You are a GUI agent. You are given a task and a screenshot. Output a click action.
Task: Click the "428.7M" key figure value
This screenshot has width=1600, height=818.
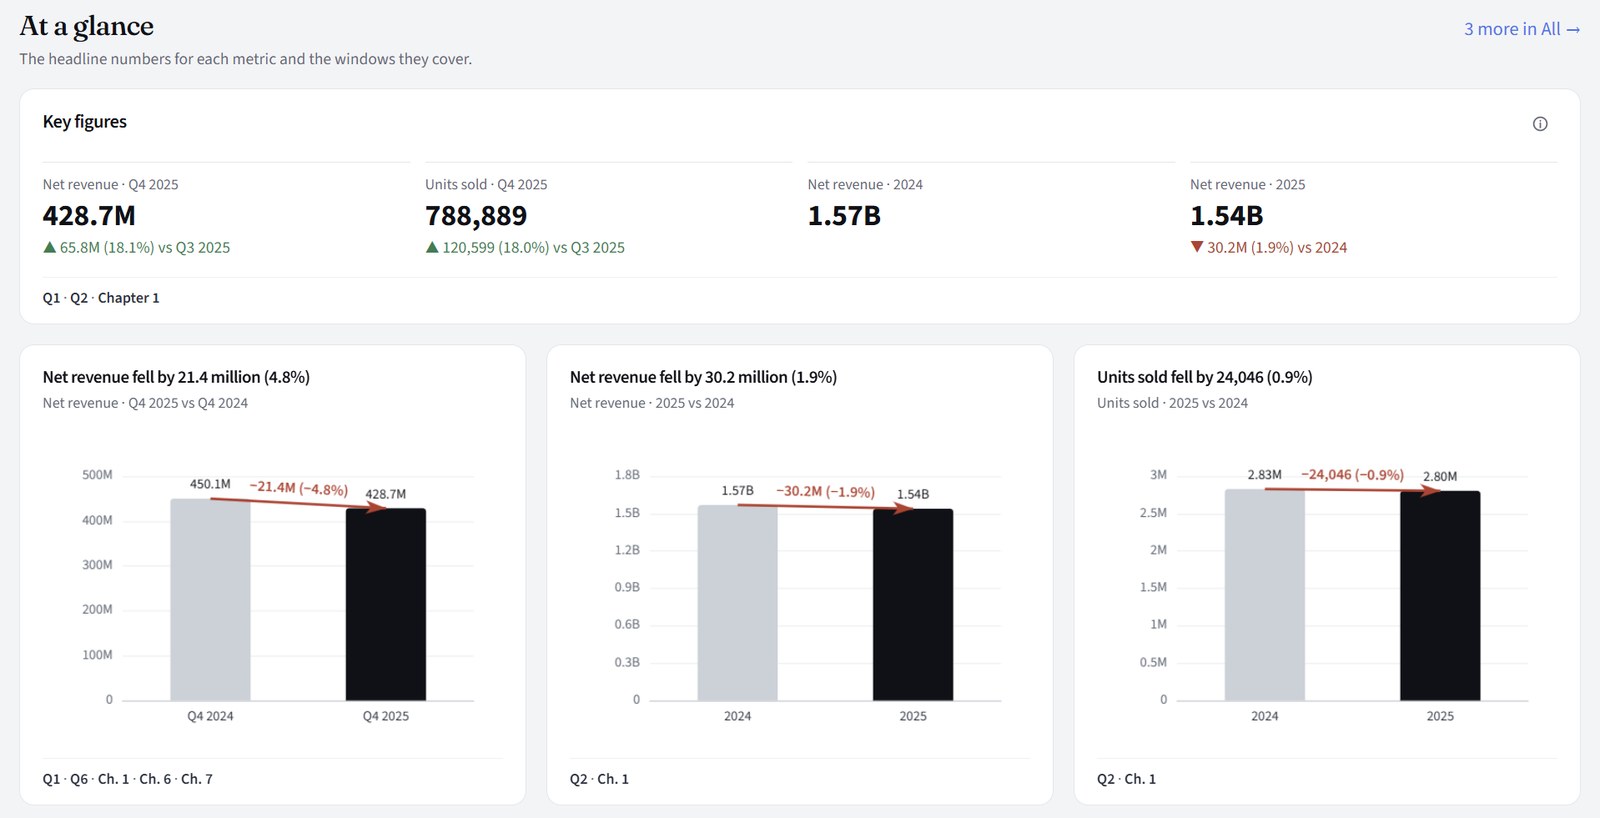tap(89, 216)
